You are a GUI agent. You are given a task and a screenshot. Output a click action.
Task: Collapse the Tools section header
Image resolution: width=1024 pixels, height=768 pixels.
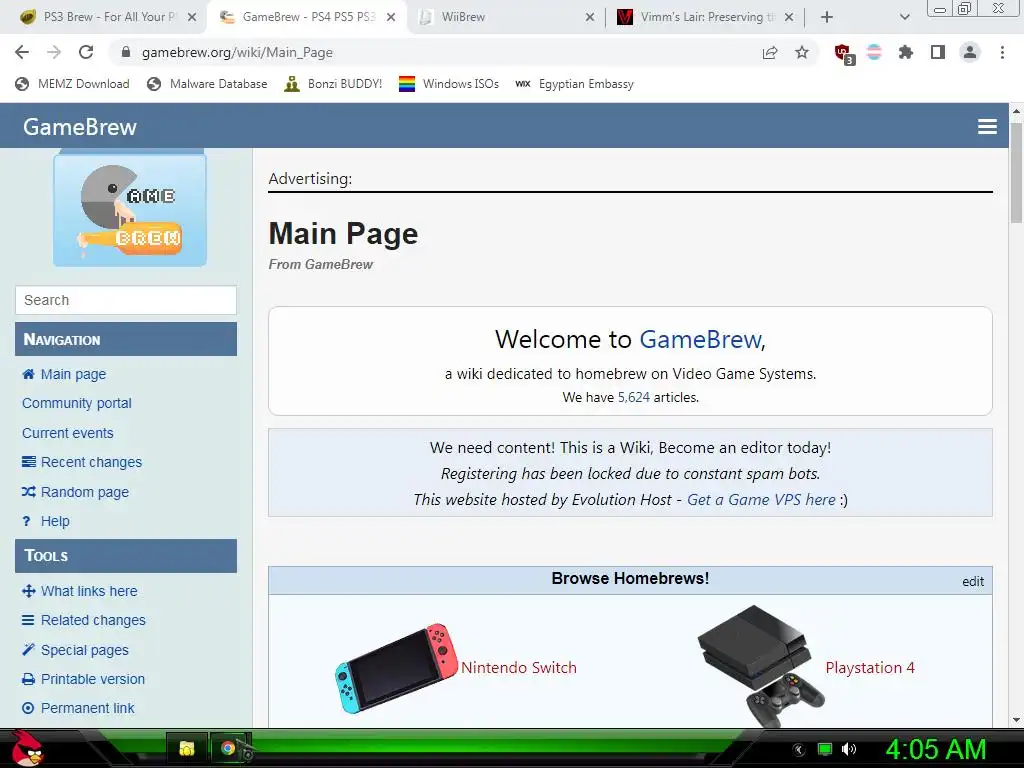point(125,556)
